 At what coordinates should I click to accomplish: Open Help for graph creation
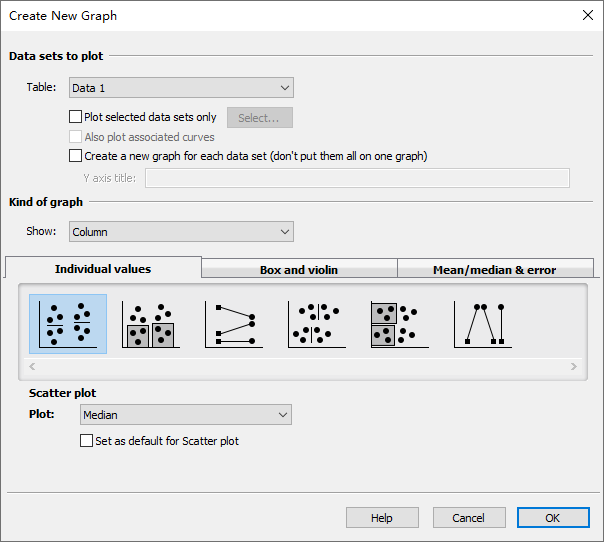click(382, 518)
